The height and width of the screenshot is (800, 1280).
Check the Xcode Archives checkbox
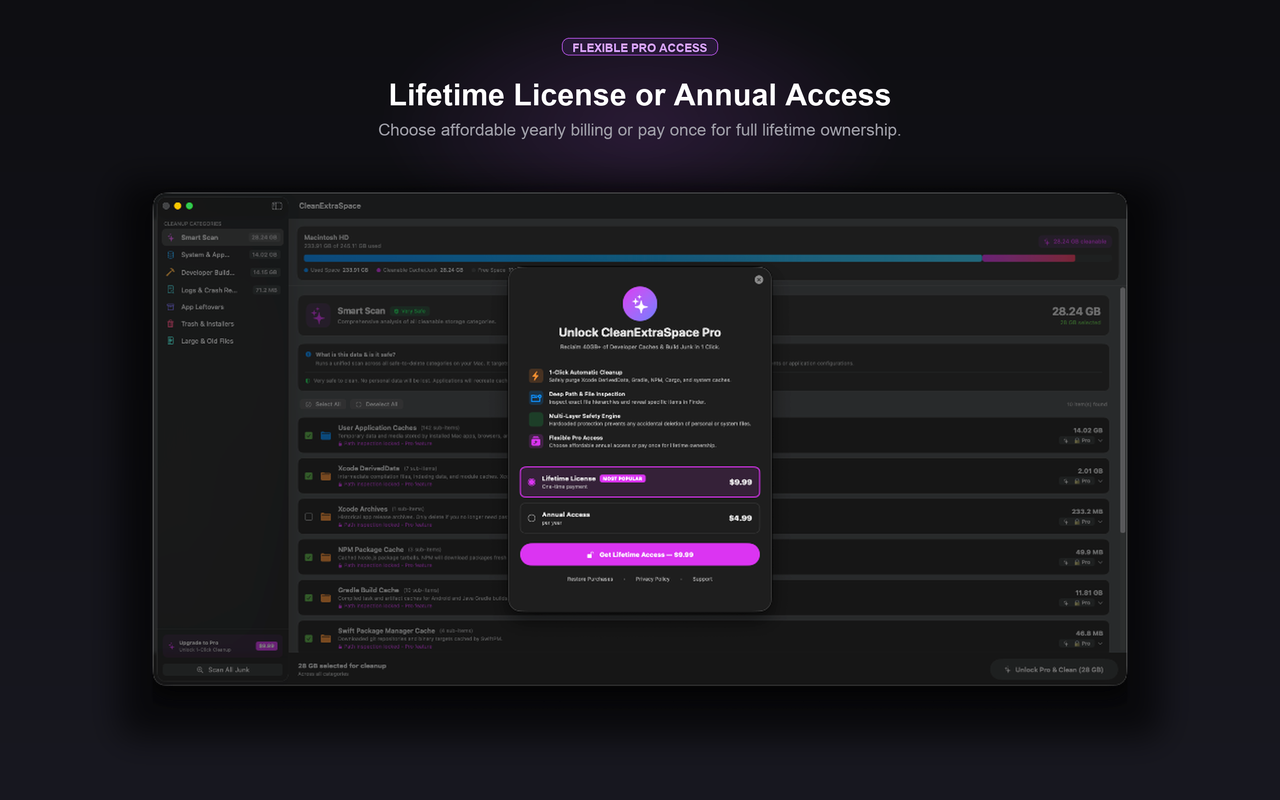tap(309, 516)
